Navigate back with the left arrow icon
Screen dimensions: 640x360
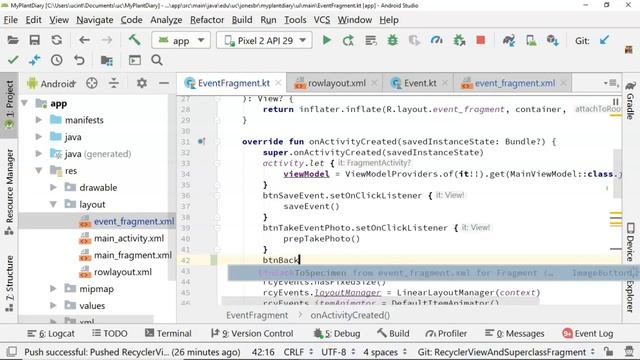[84, 40]
